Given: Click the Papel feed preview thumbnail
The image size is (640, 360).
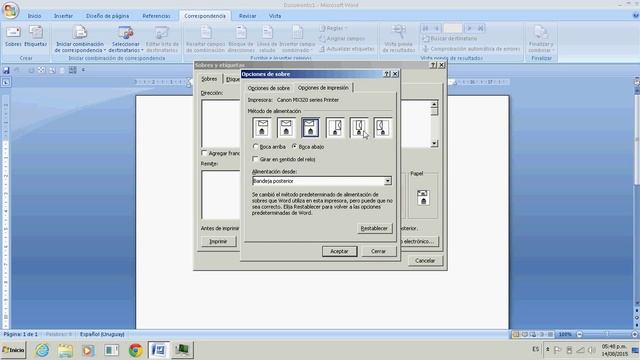Looking at the screenshot, I should tap(423, 198).
